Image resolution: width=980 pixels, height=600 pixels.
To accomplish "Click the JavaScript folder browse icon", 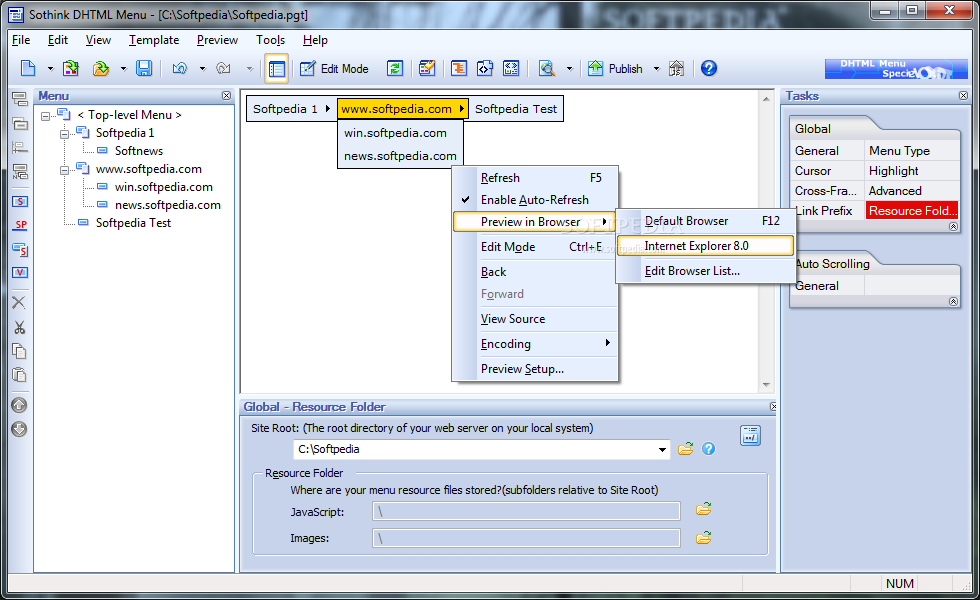I will pos(704,509).
